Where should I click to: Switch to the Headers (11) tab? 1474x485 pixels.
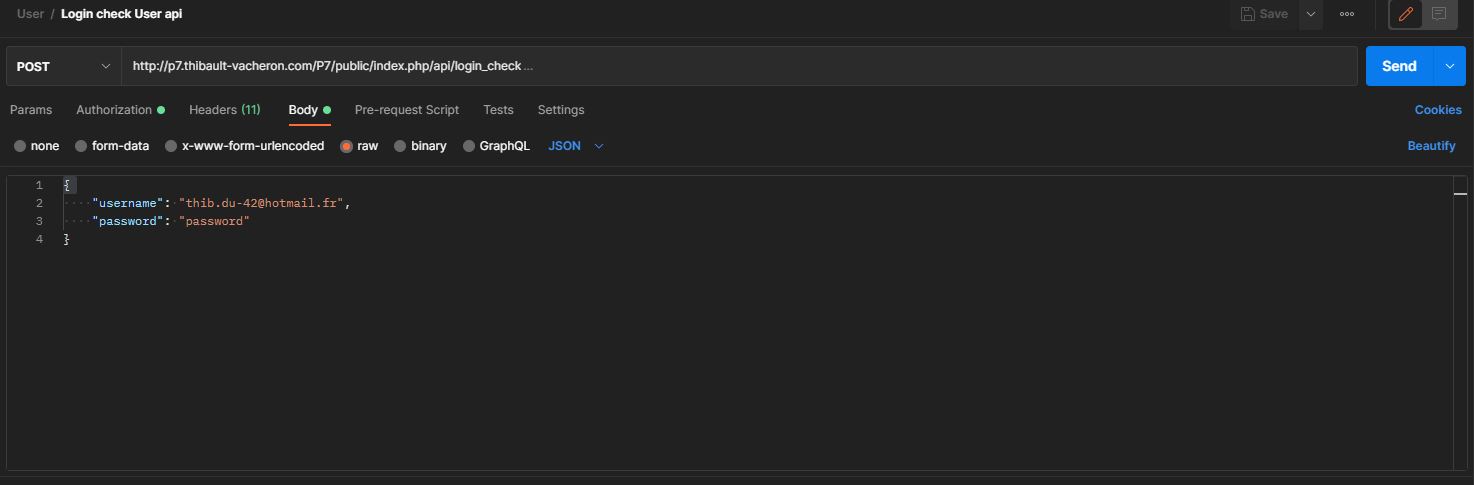click(x=225, y=110)
